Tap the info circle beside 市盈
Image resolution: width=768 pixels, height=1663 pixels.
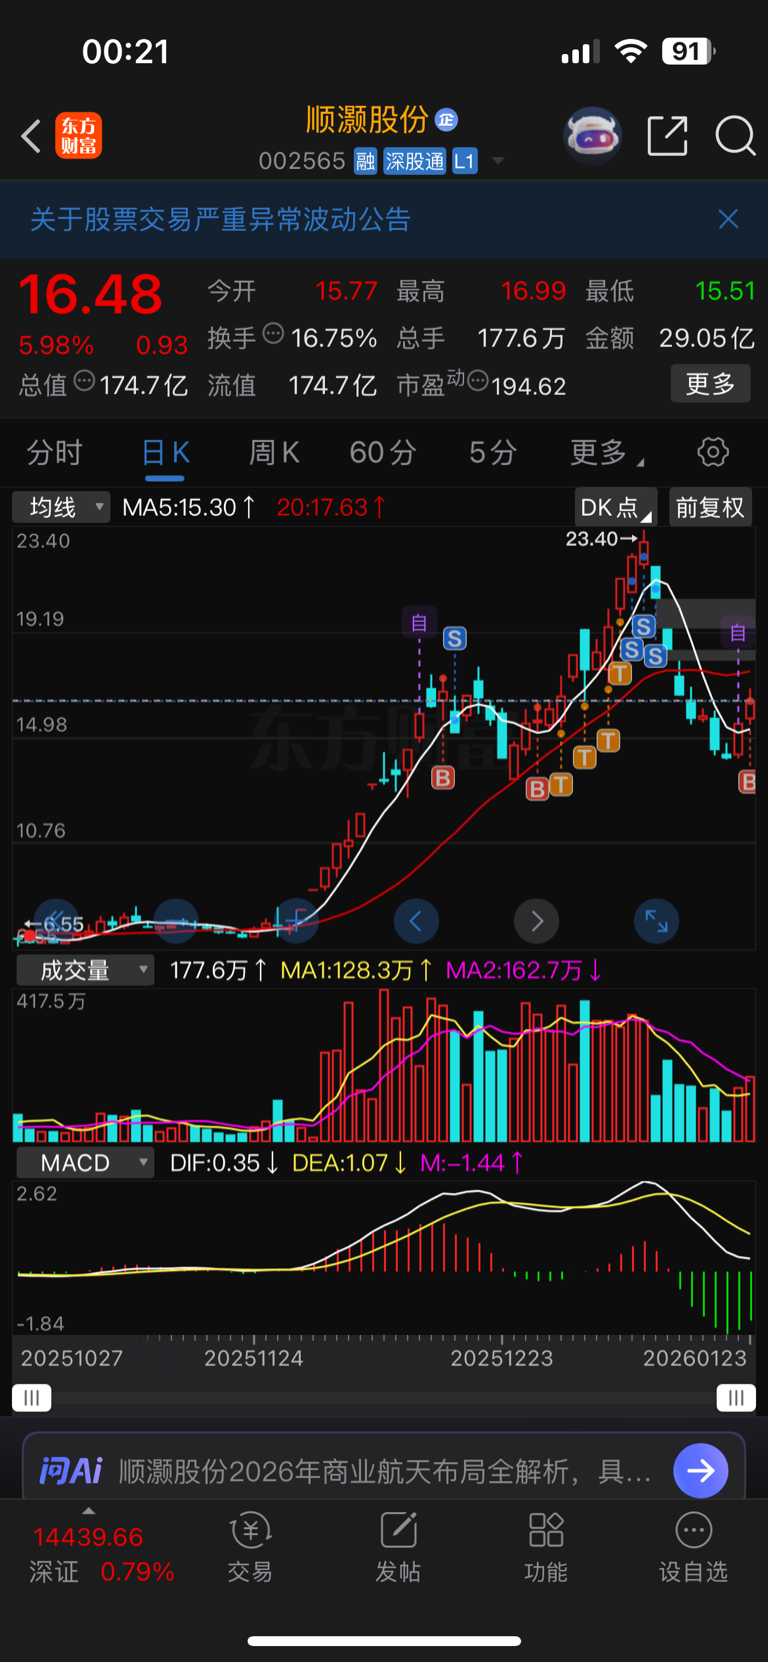click(x=478, y=381)
